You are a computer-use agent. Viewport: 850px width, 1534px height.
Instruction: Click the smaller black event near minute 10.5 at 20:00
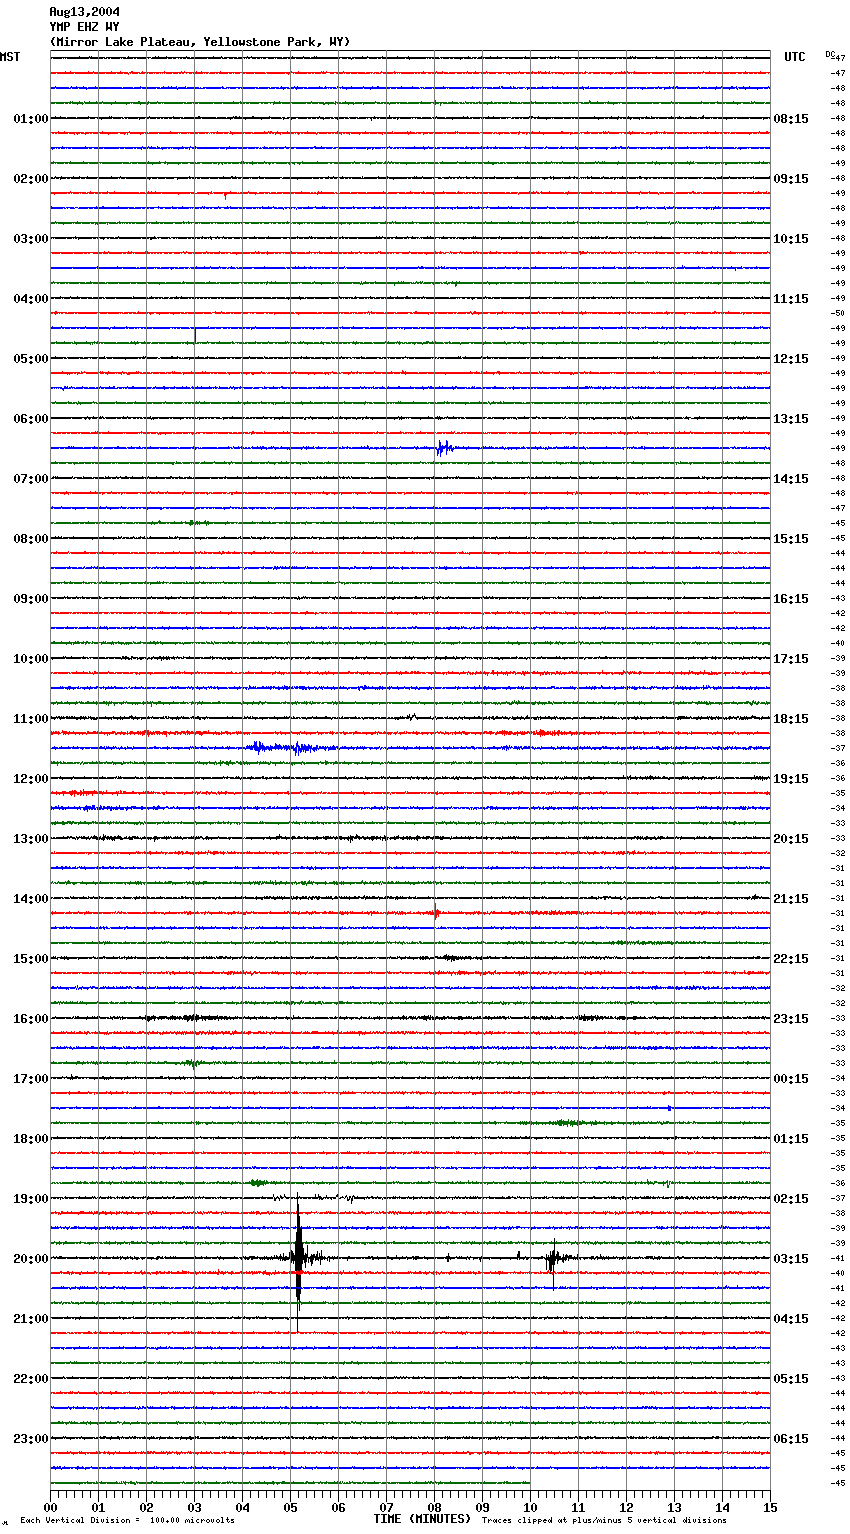click(553, 1259)
